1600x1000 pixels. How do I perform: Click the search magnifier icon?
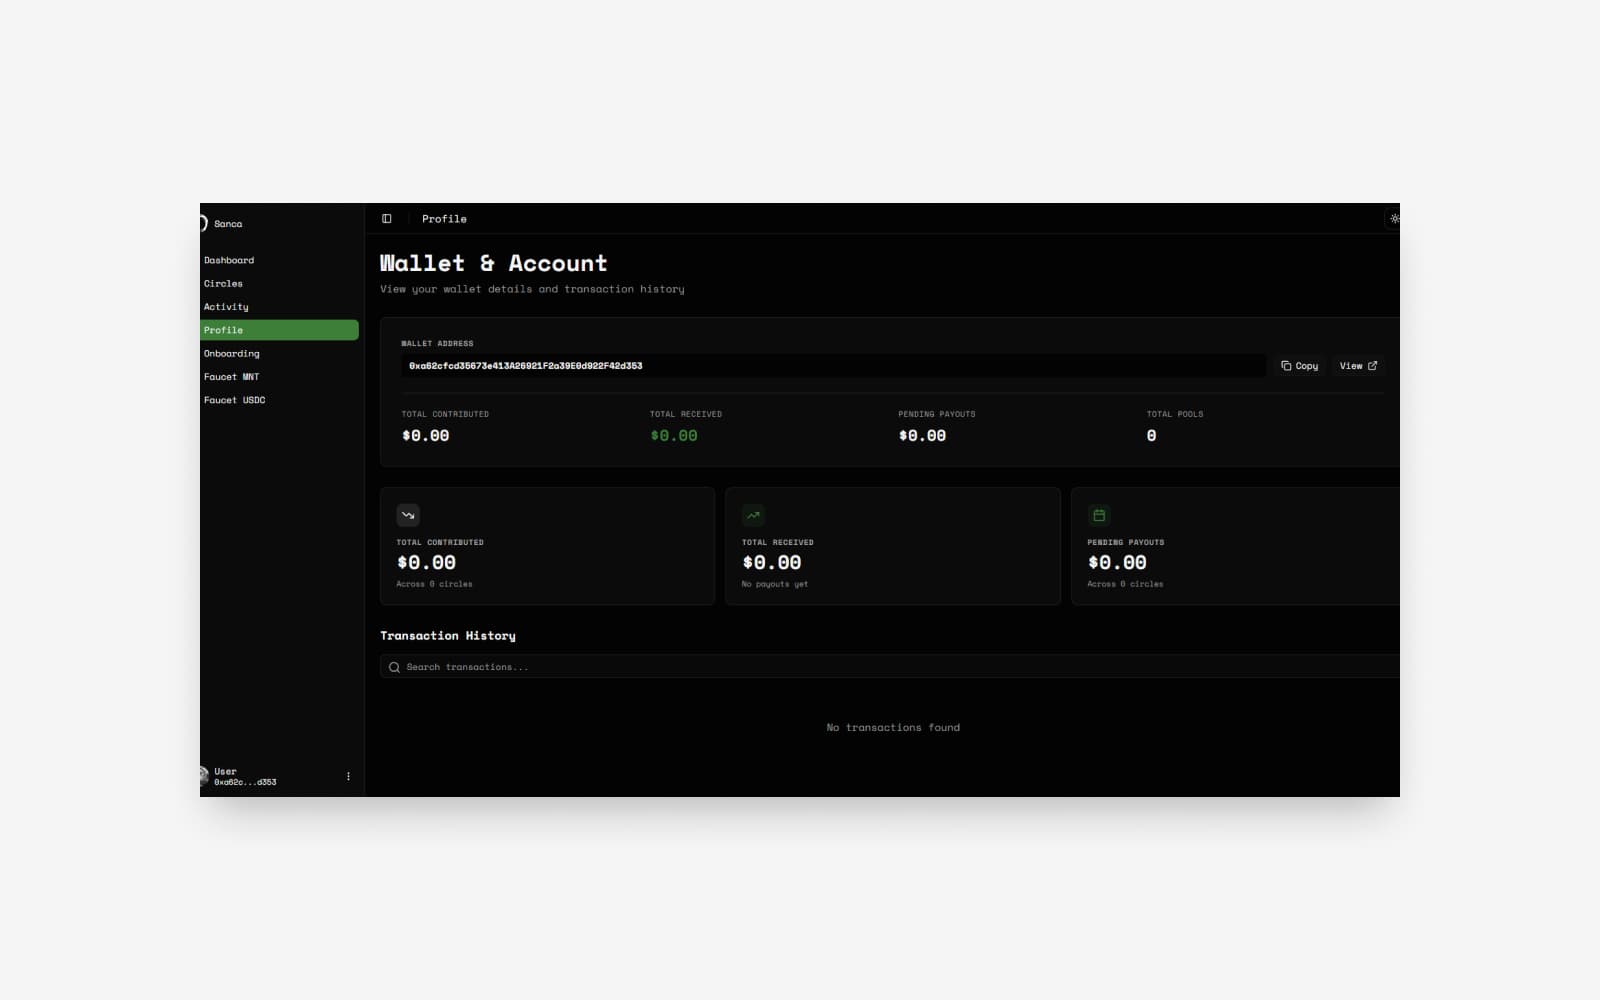(x=394, y=667)
